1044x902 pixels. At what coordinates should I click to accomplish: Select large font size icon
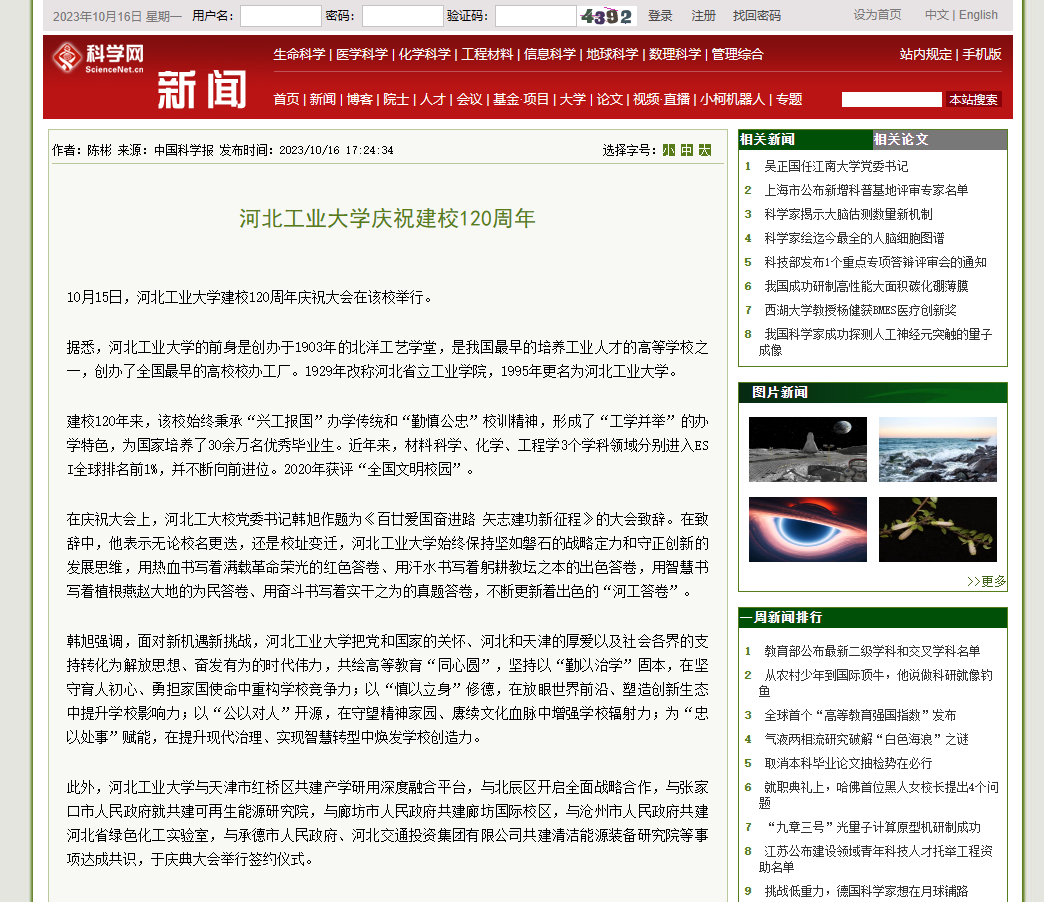point(705,150)
